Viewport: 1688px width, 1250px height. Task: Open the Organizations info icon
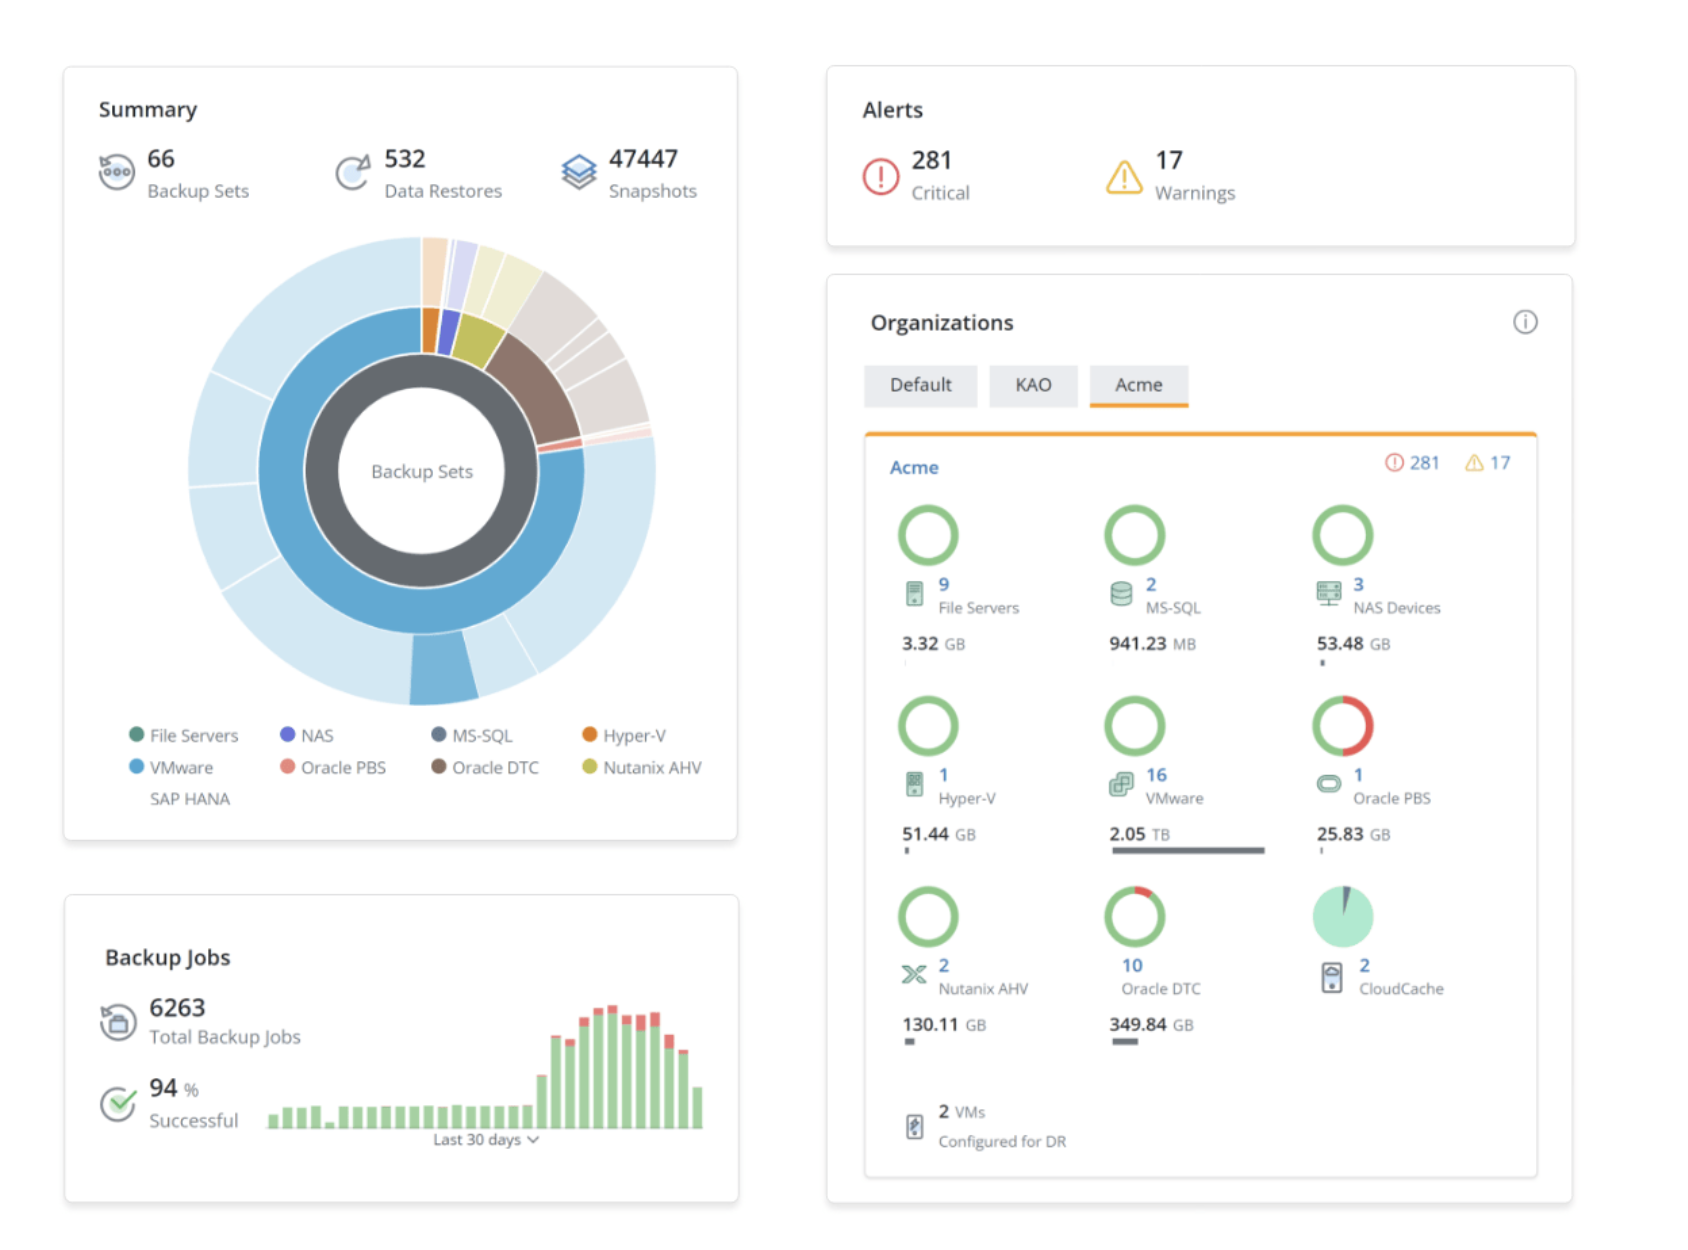coord(1525,322)
